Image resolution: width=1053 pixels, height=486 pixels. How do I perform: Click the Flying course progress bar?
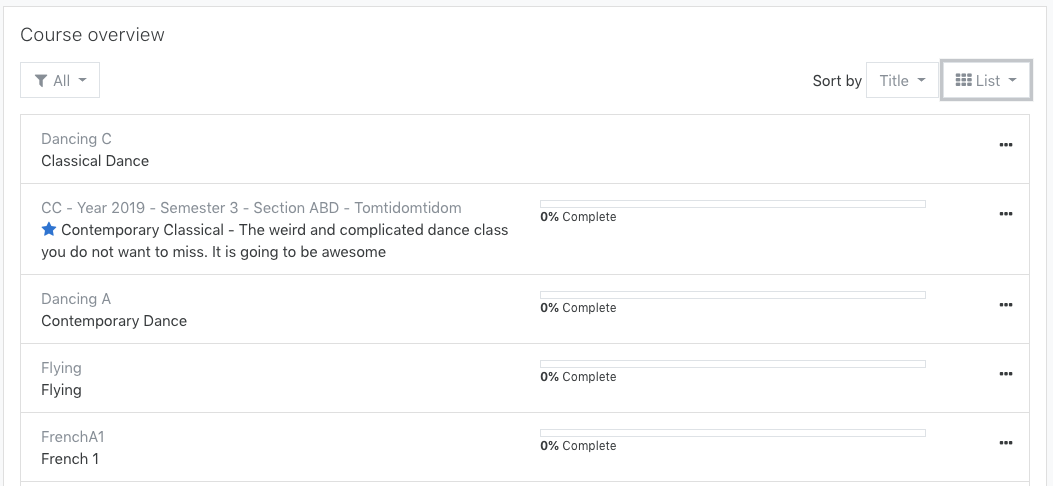click(x=733, y=364)
